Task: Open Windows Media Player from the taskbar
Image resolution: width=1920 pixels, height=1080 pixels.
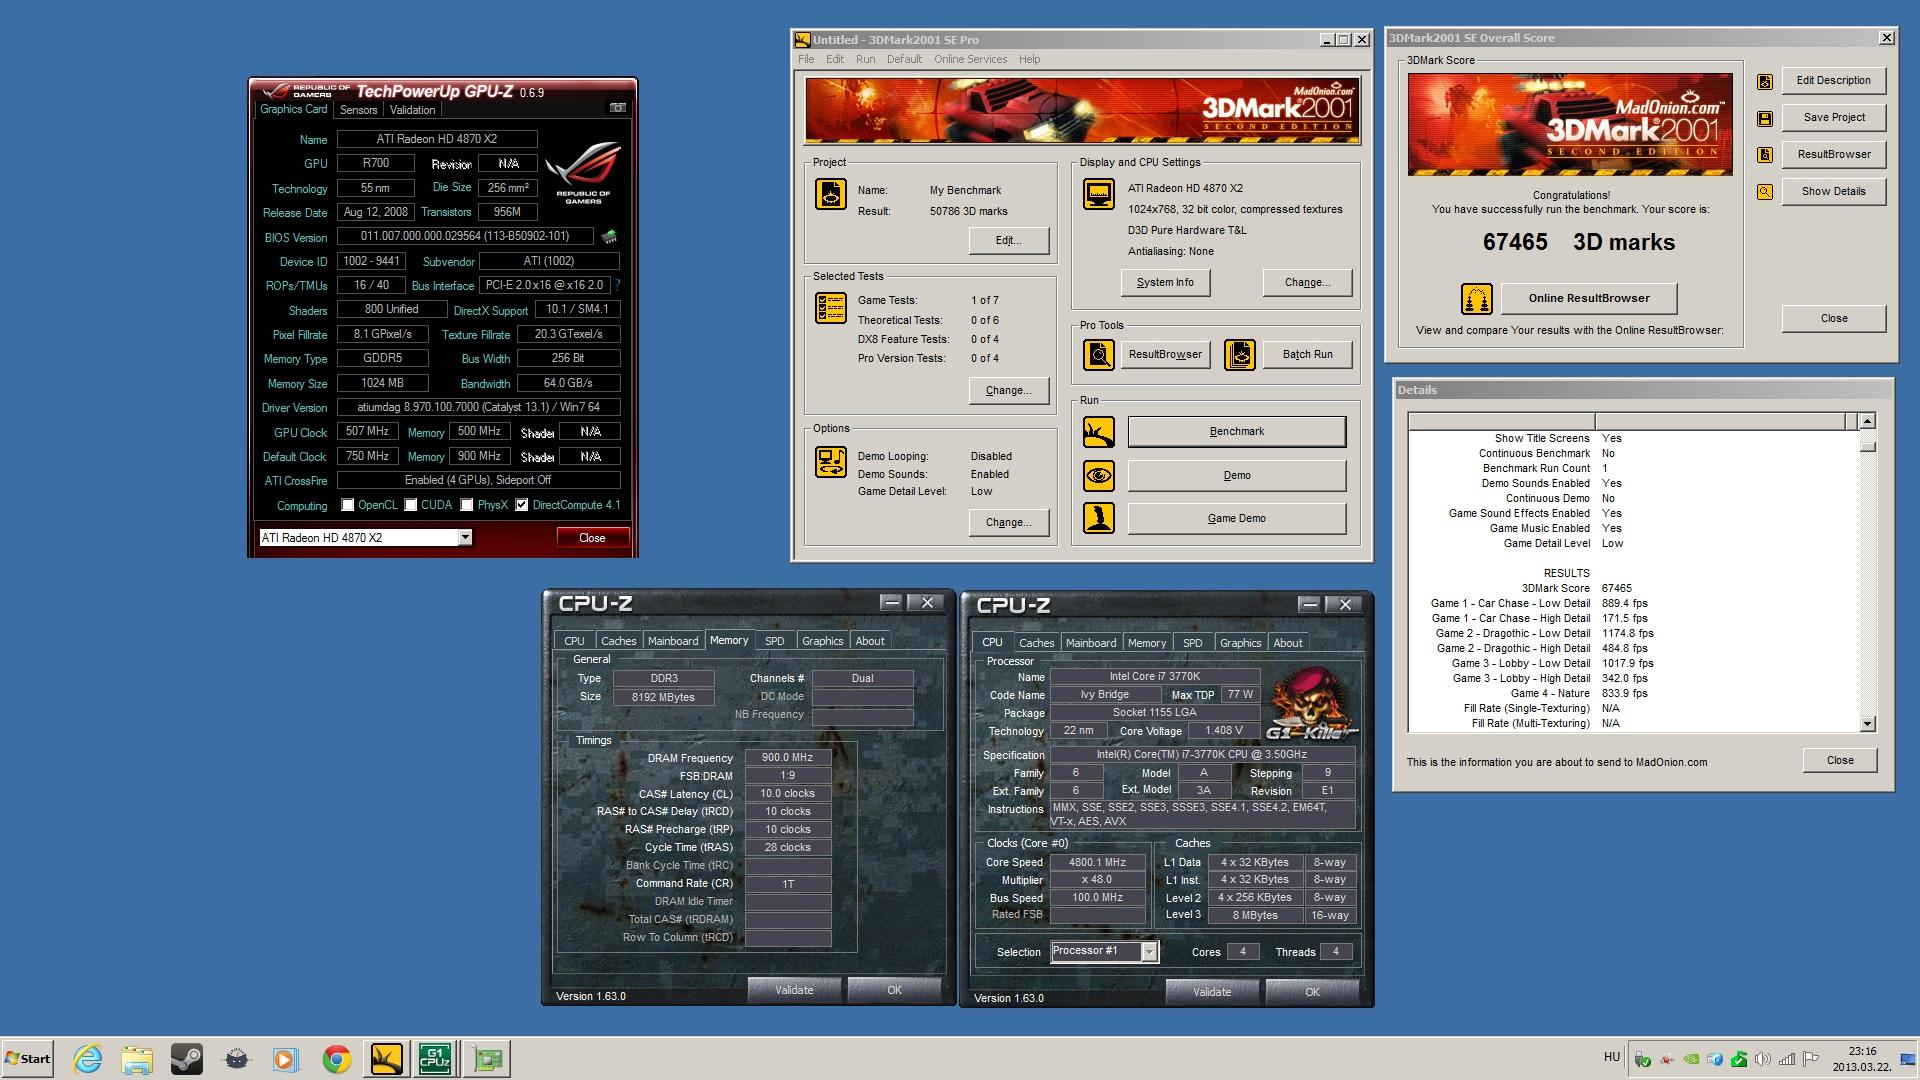Action: pos(285,1058)
